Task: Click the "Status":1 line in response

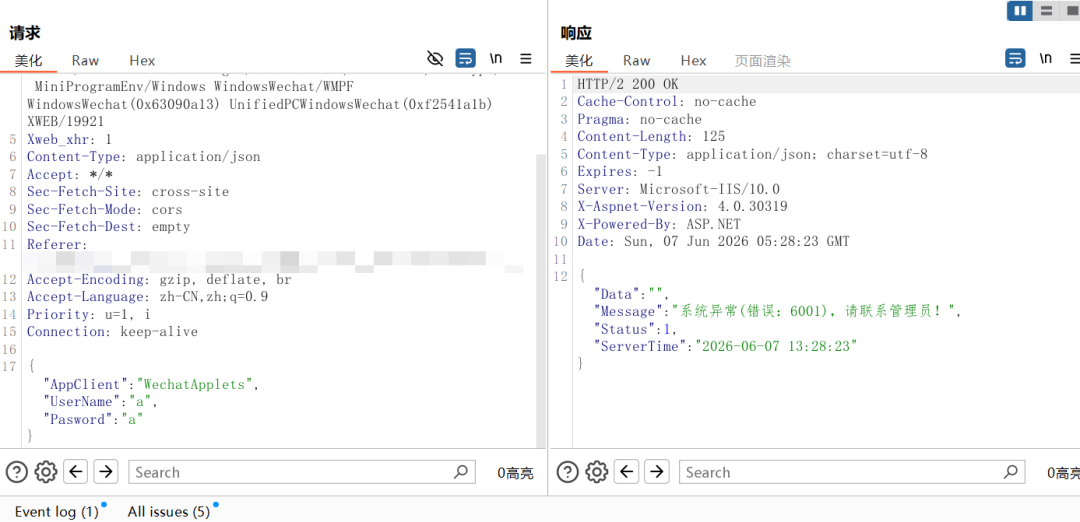Action: click(x=636, y=328)
